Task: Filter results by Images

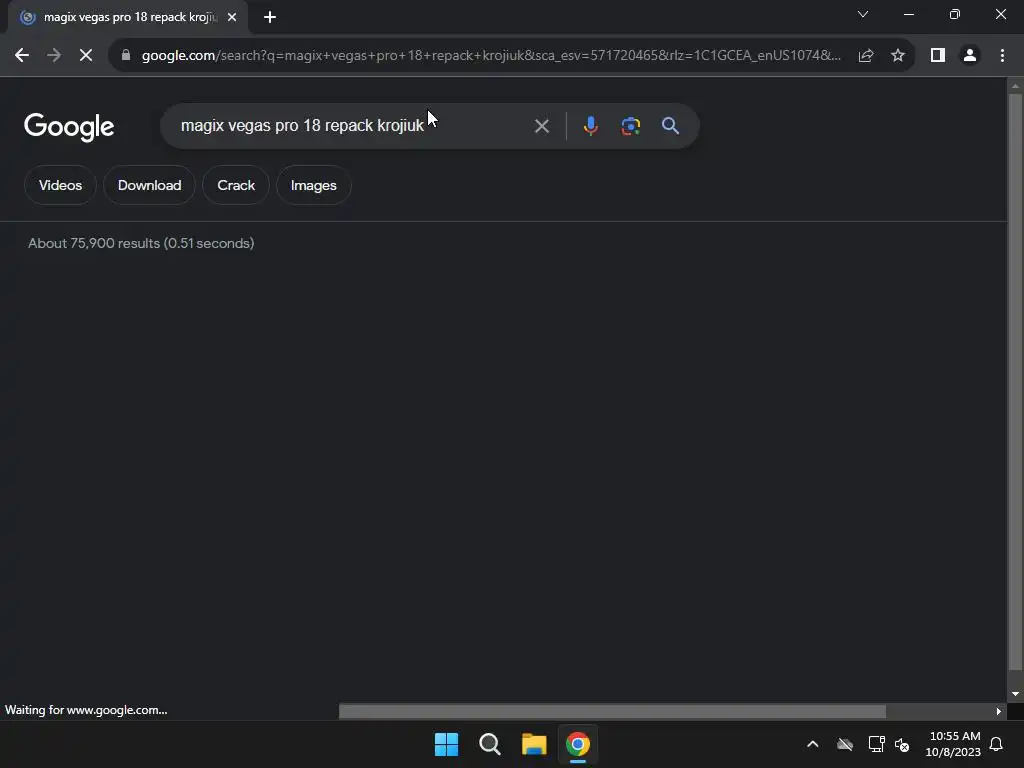Action: (313, 185)
